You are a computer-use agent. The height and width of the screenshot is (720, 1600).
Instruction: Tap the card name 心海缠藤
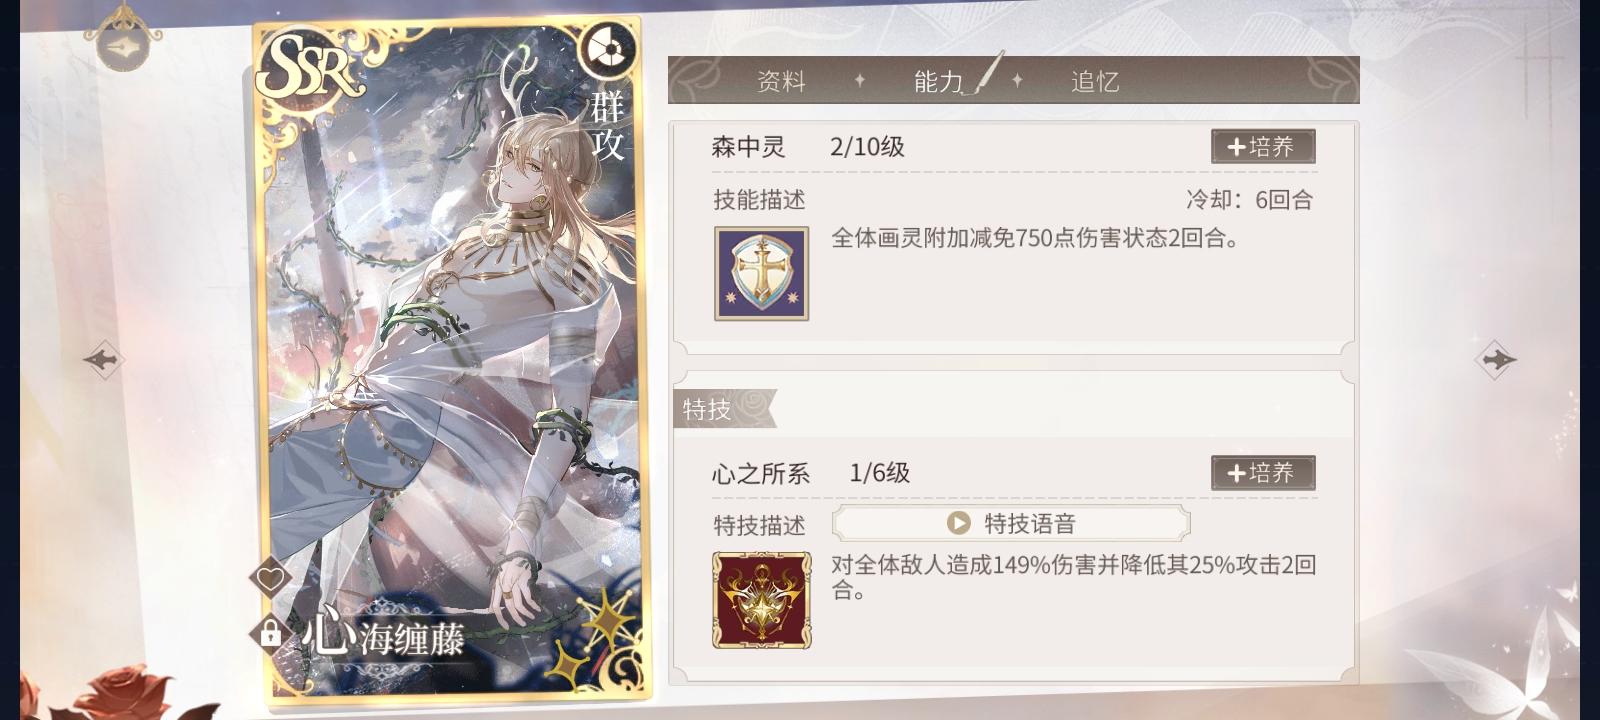click(385, 636)
